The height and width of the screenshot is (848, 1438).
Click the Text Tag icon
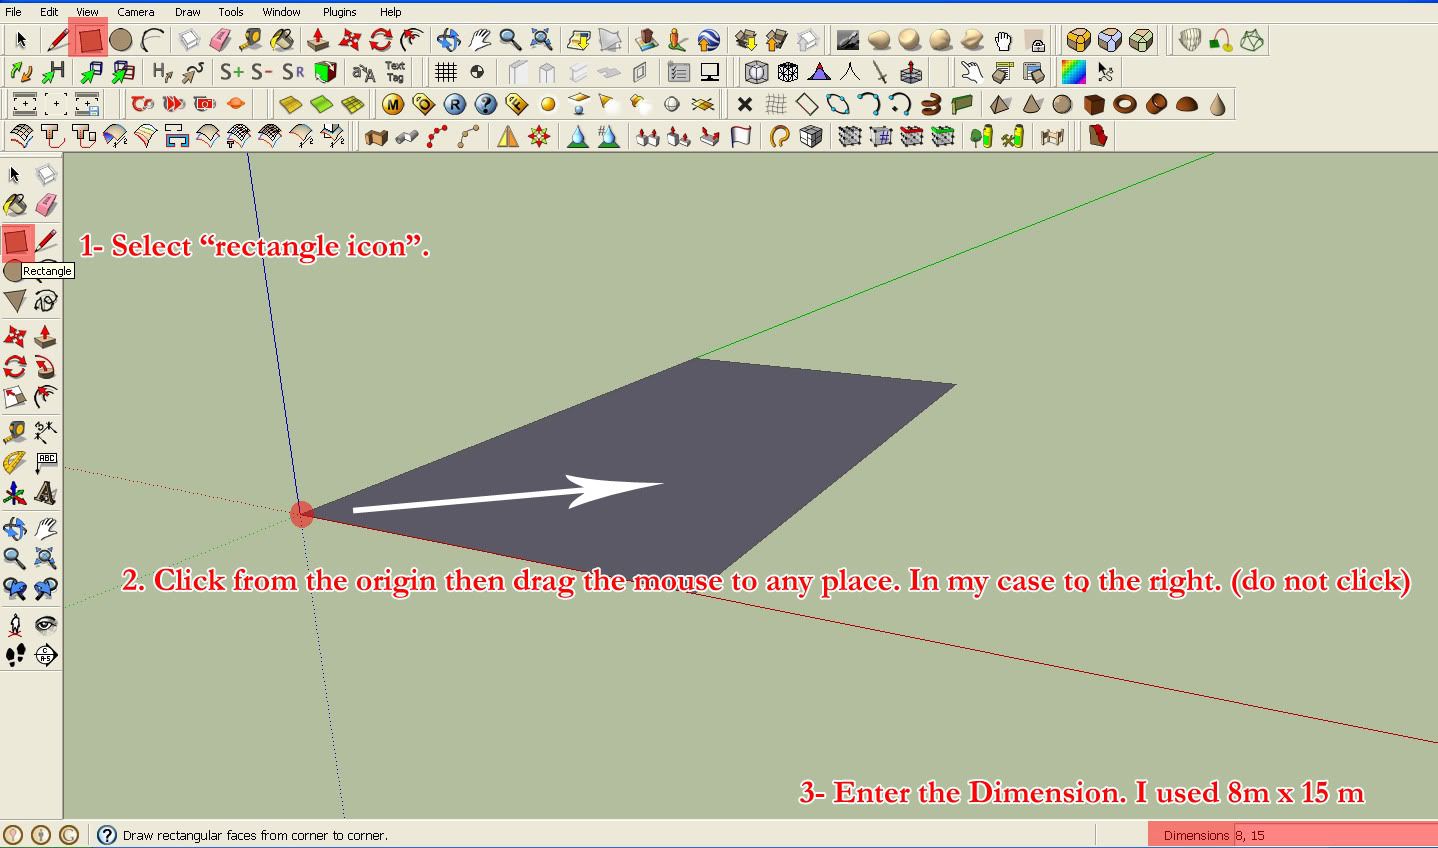pos(395,72)
